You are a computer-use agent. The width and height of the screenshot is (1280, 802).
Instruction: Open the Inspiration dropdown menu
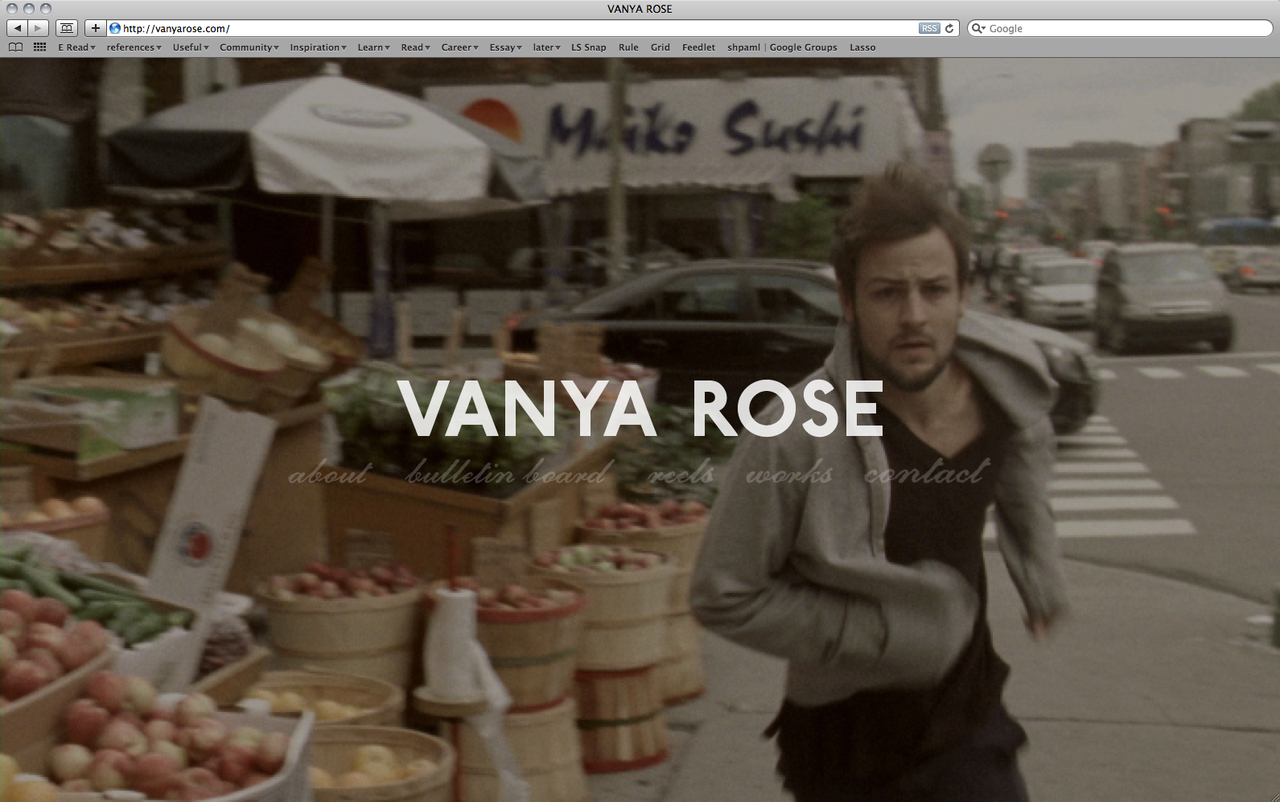[x=316, y=47]
